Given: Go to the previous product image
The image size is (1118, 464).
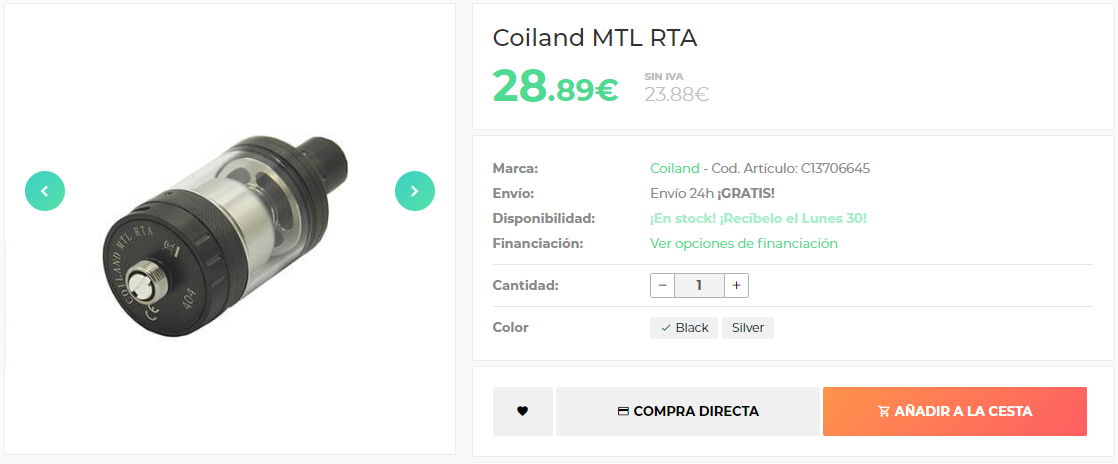Looking at the screenshot, I should 45,191.
